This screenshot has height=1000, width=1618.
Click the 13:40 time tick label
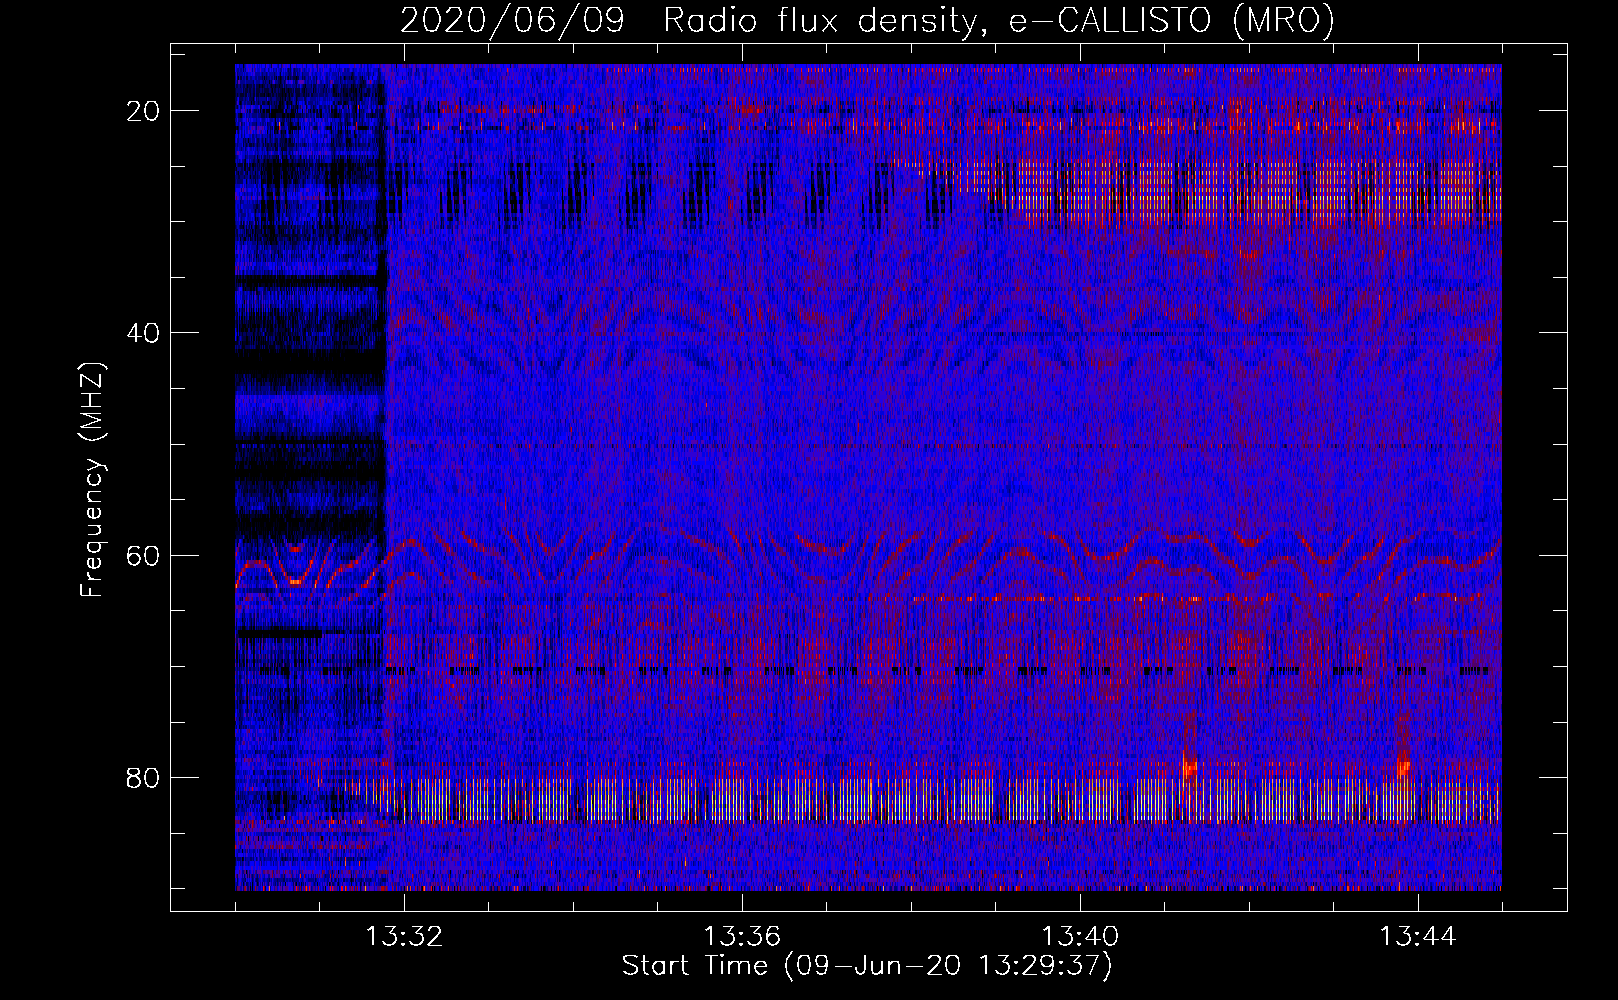coord(1080,936)
